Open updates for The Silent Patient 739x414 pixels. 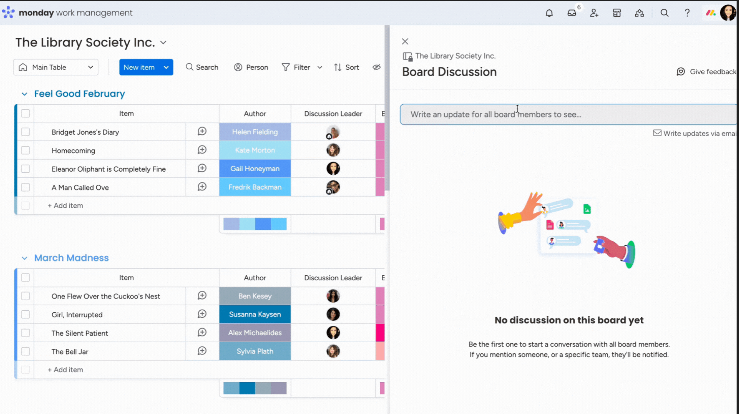coord(202,332)
